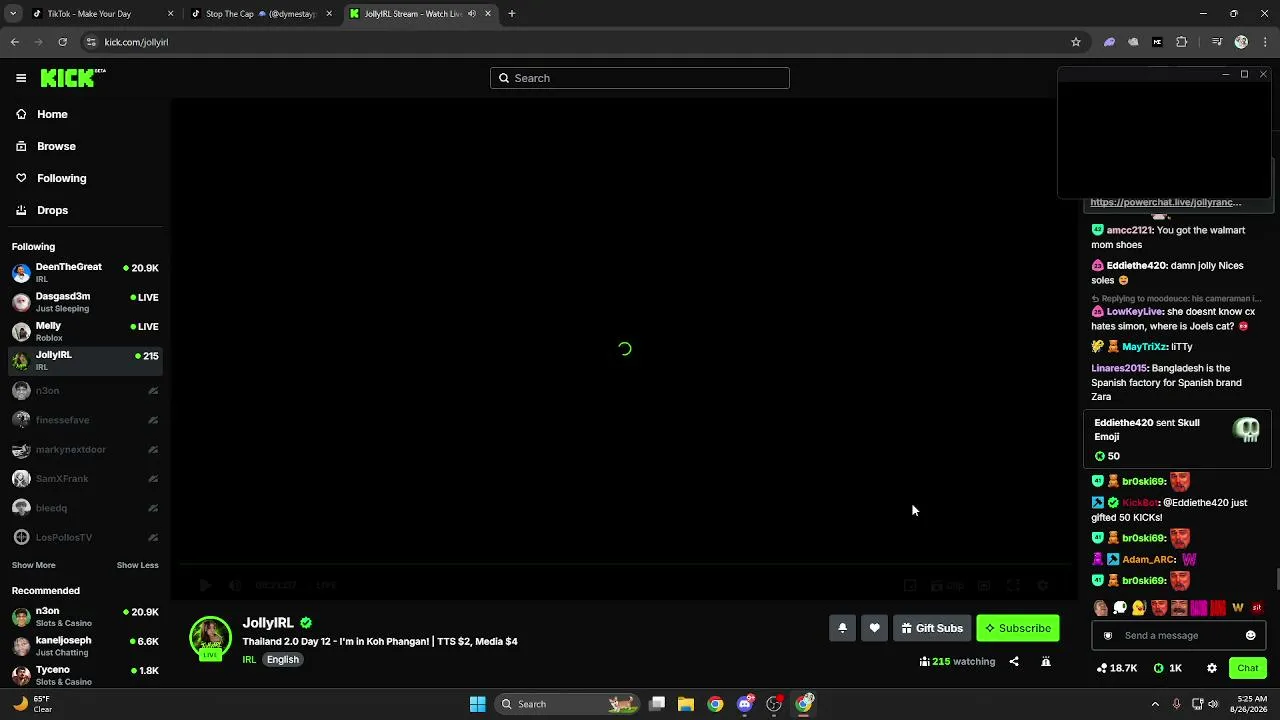Screen dimensions: 1280x720
Task: Open the MC extension icon in toolbar
Action: 1157,42
